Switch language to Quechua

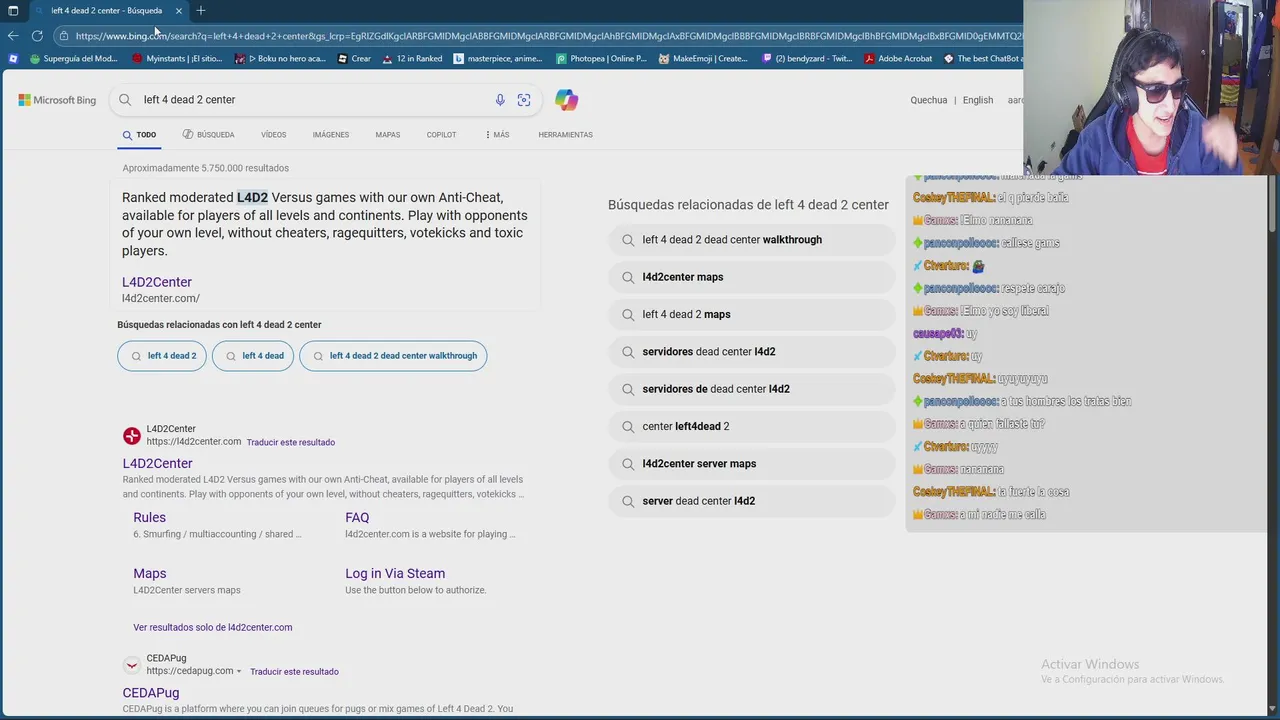(x=928, y=100)
